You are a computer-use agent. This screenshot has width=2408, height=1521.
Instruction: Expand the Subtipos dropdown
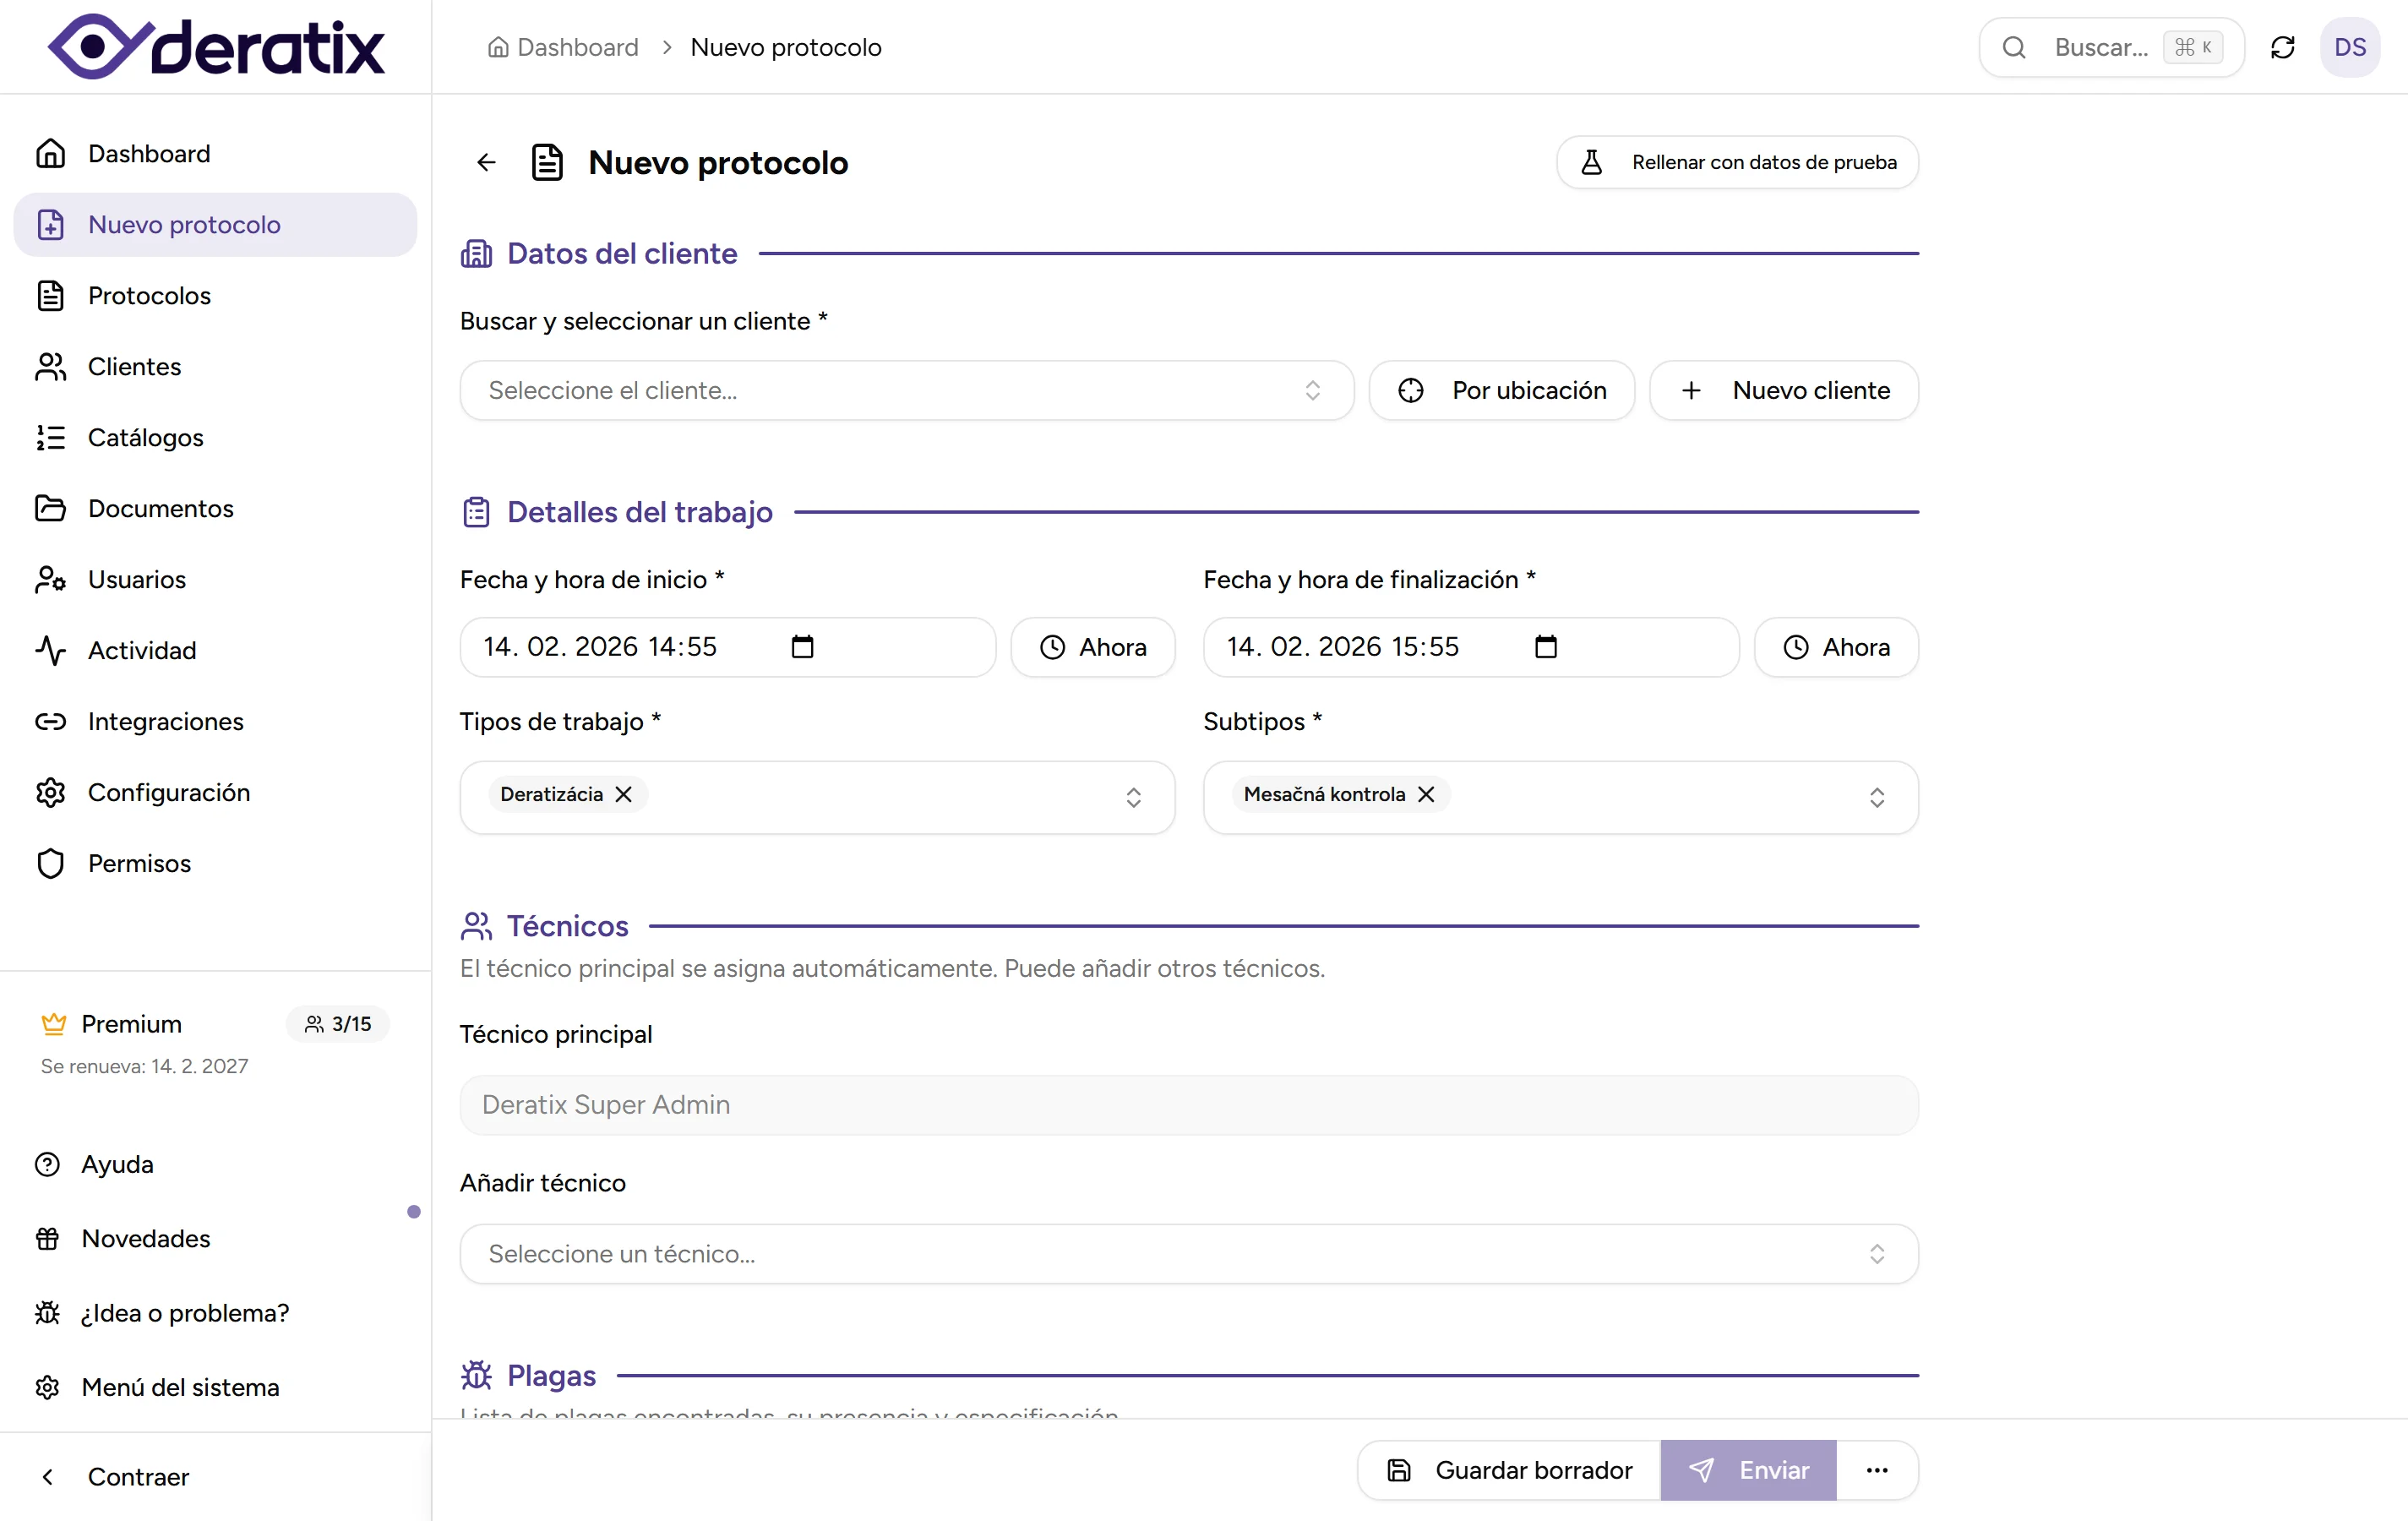point(1876,797)
